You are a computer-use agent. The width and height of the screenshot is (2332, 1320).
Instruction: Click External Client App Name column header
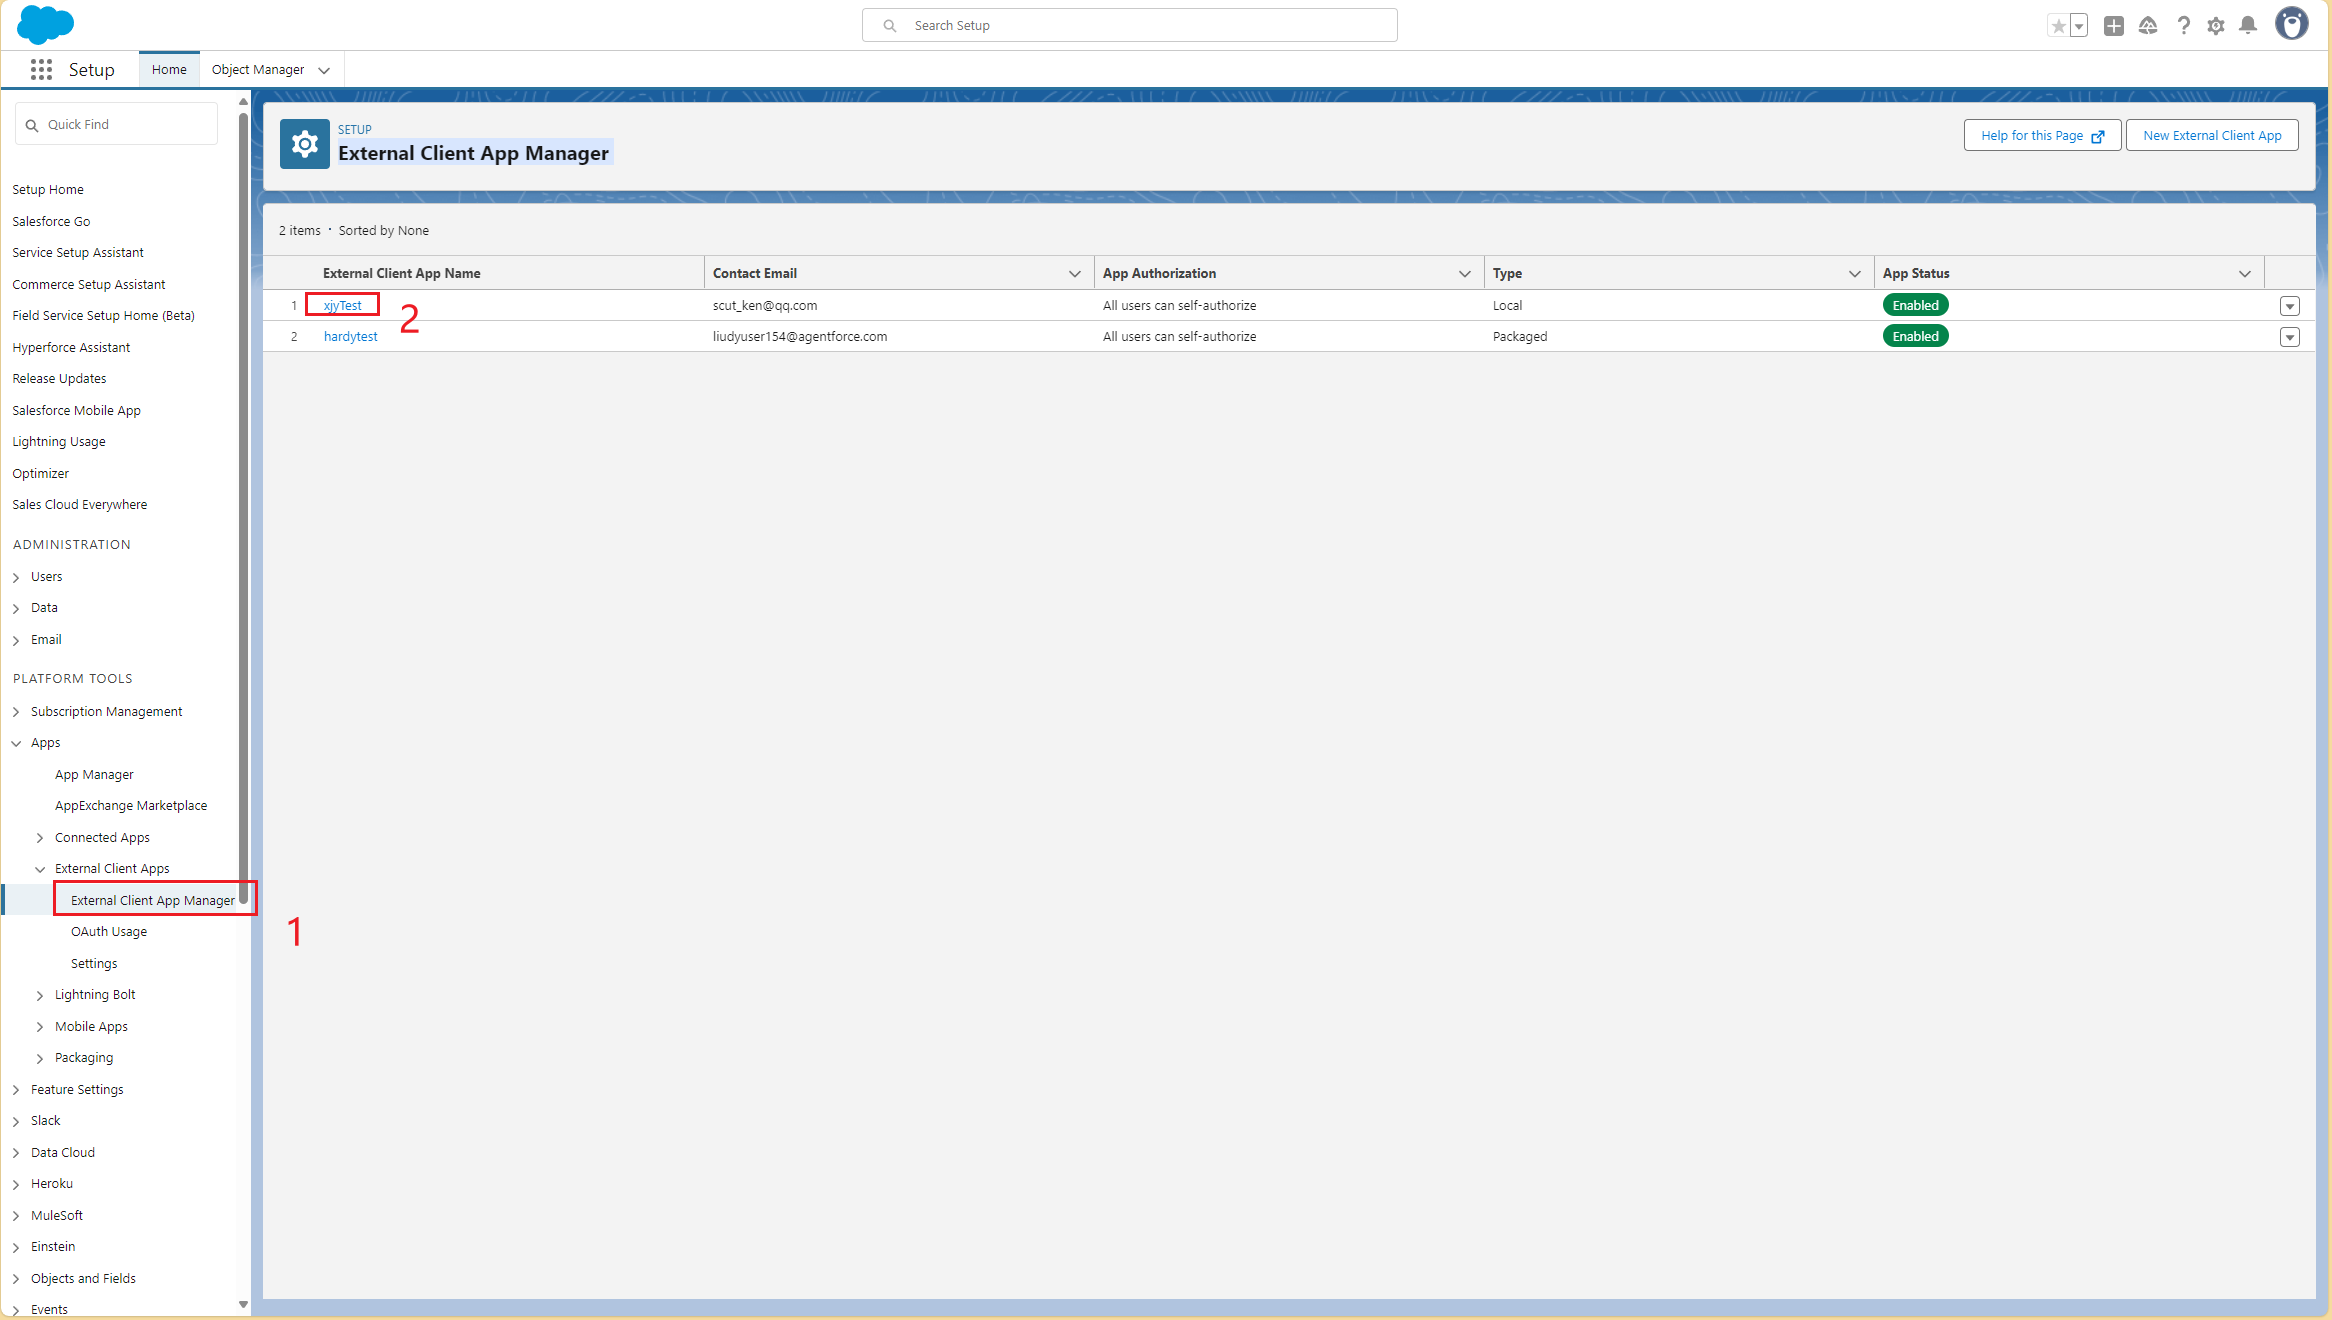401,273
